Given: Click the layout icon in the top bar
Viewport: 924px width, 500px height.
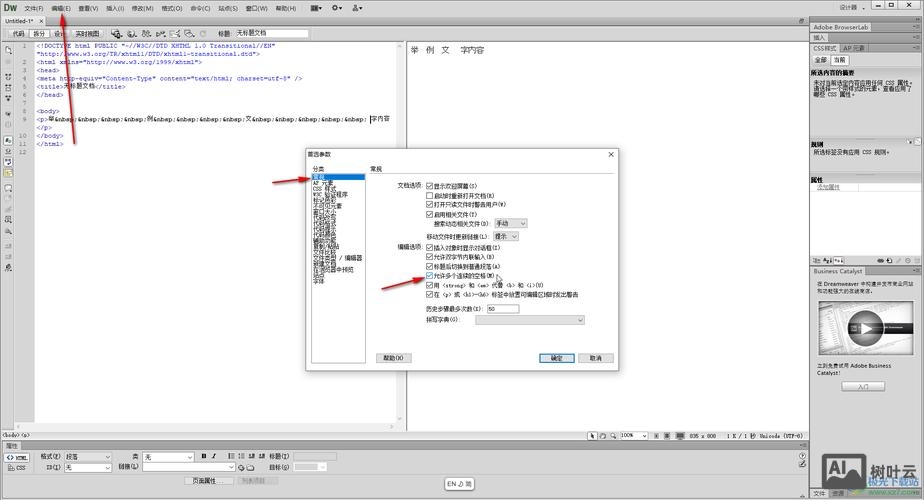Looking at the screenshot, I should click(x=317, y=8).
